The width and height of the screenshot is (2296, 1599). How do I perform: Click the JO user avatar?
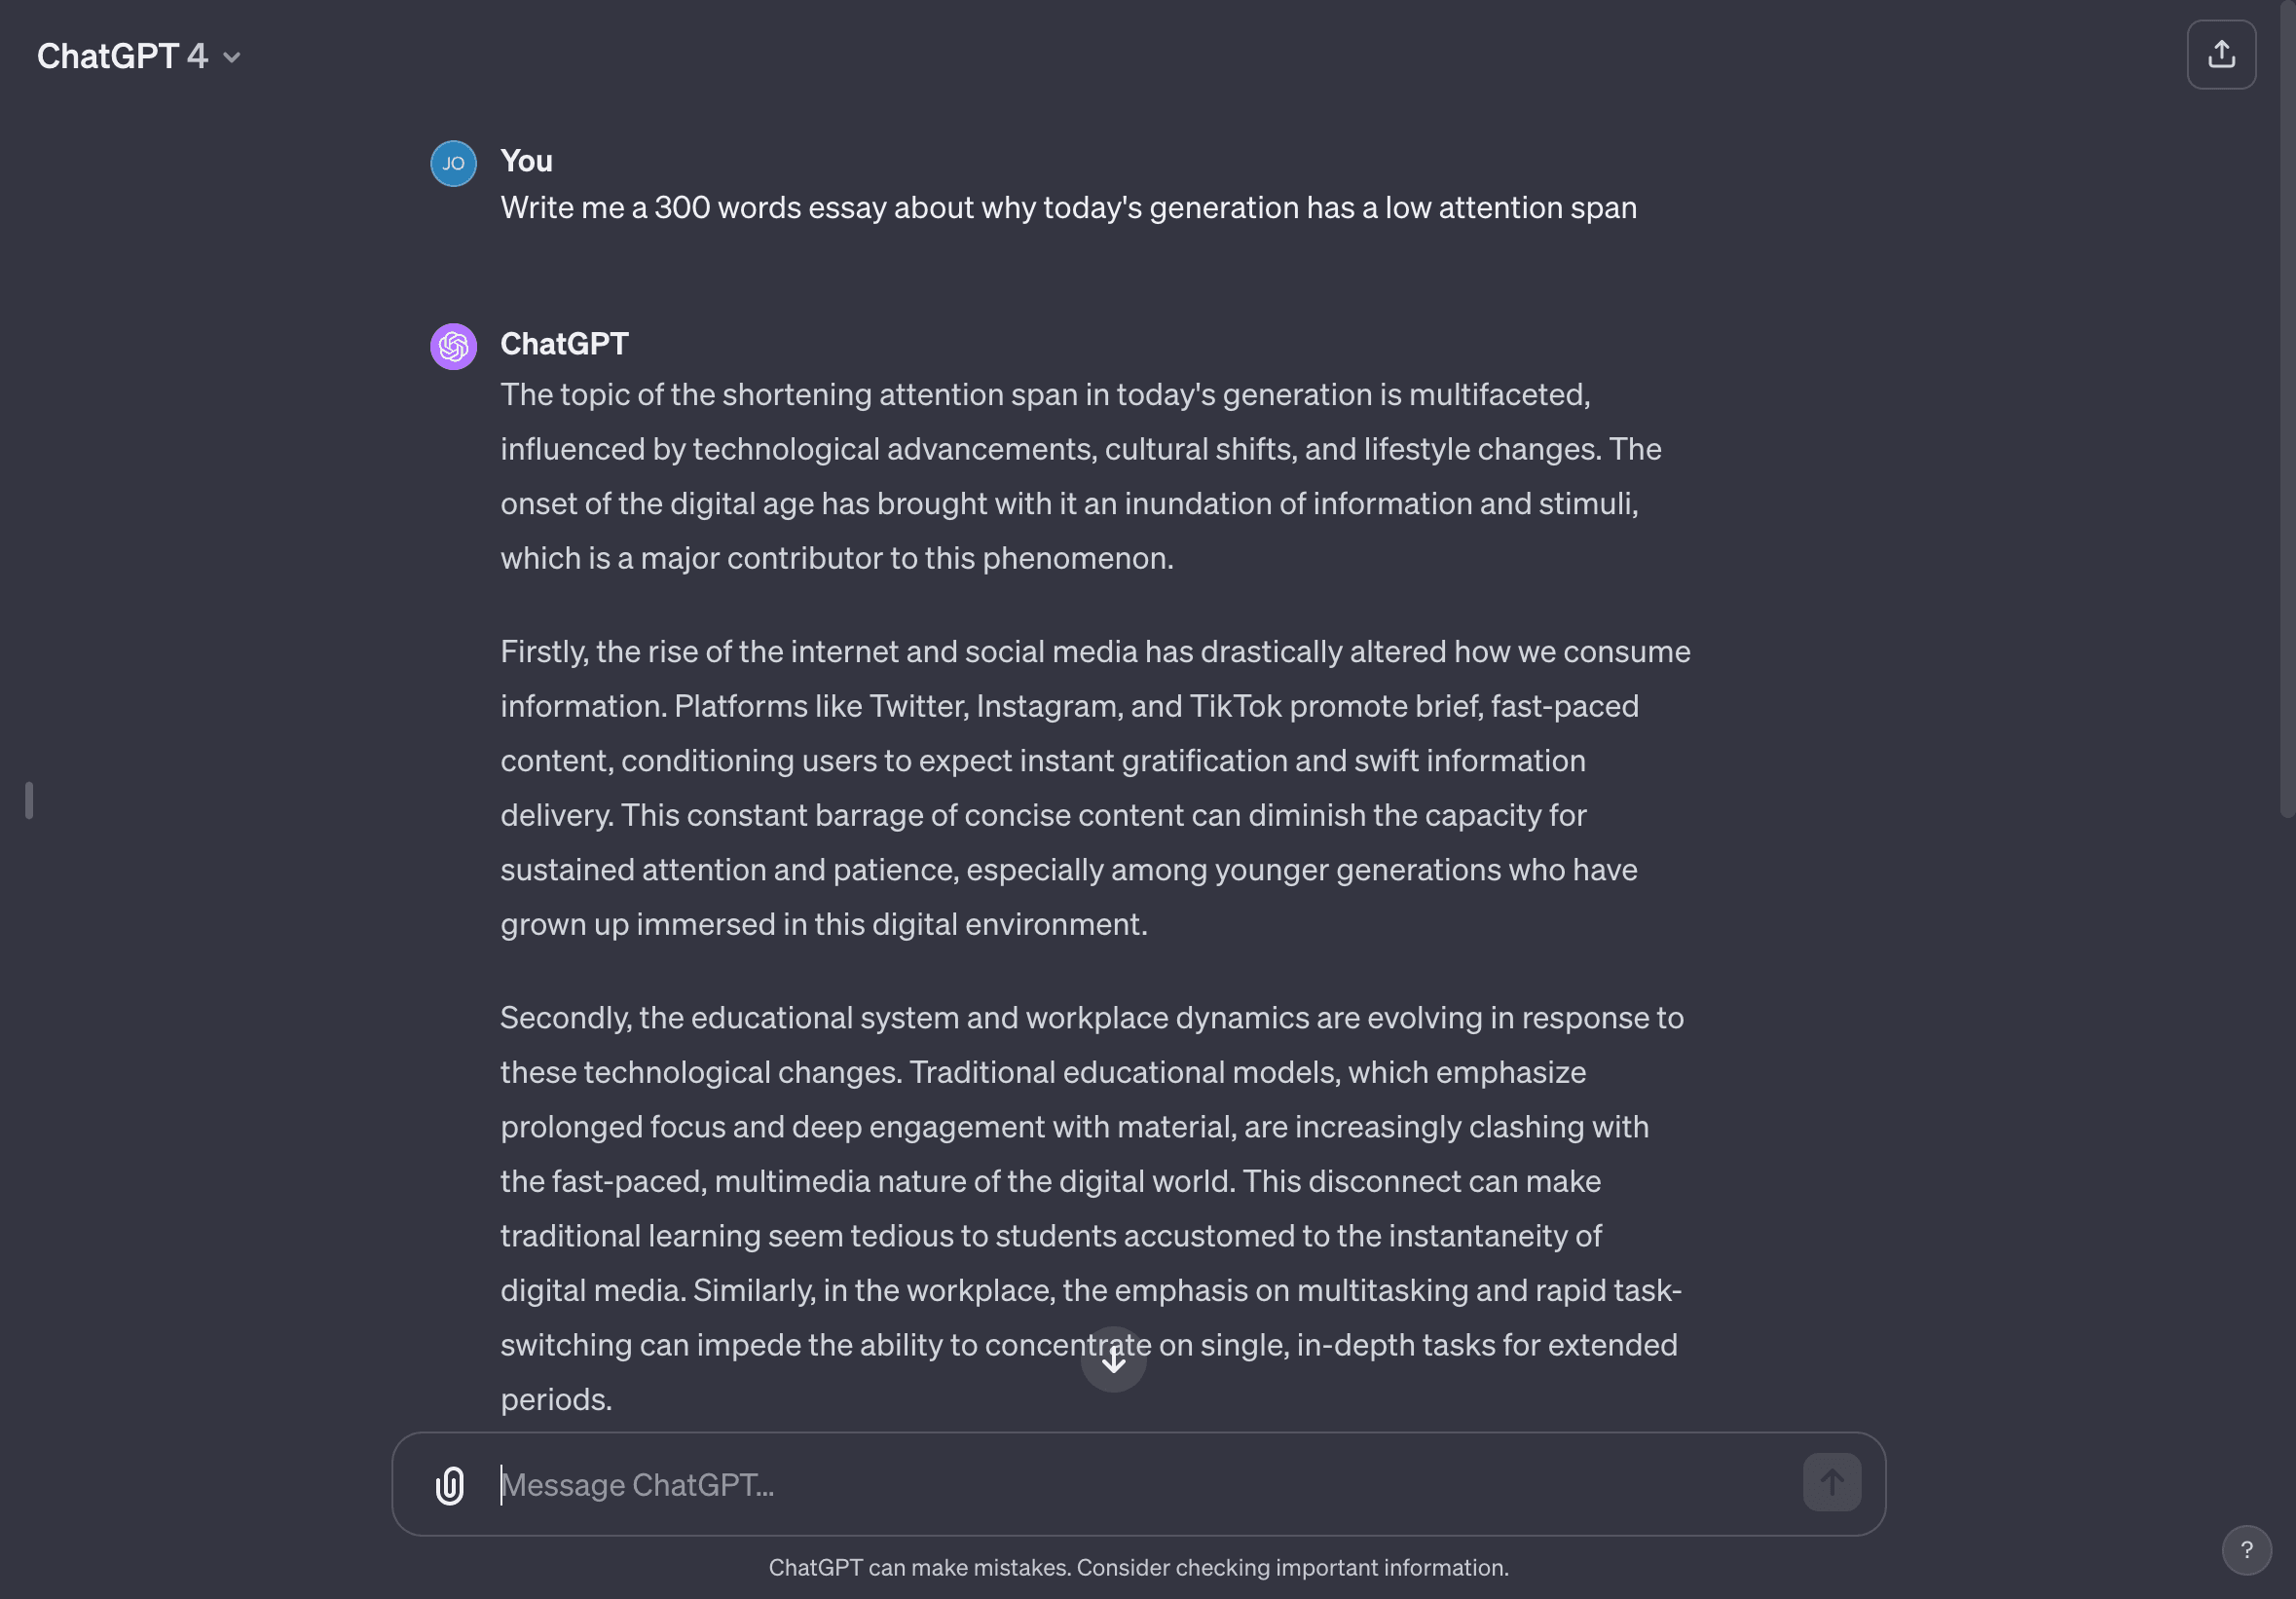(x=453, y=163)
